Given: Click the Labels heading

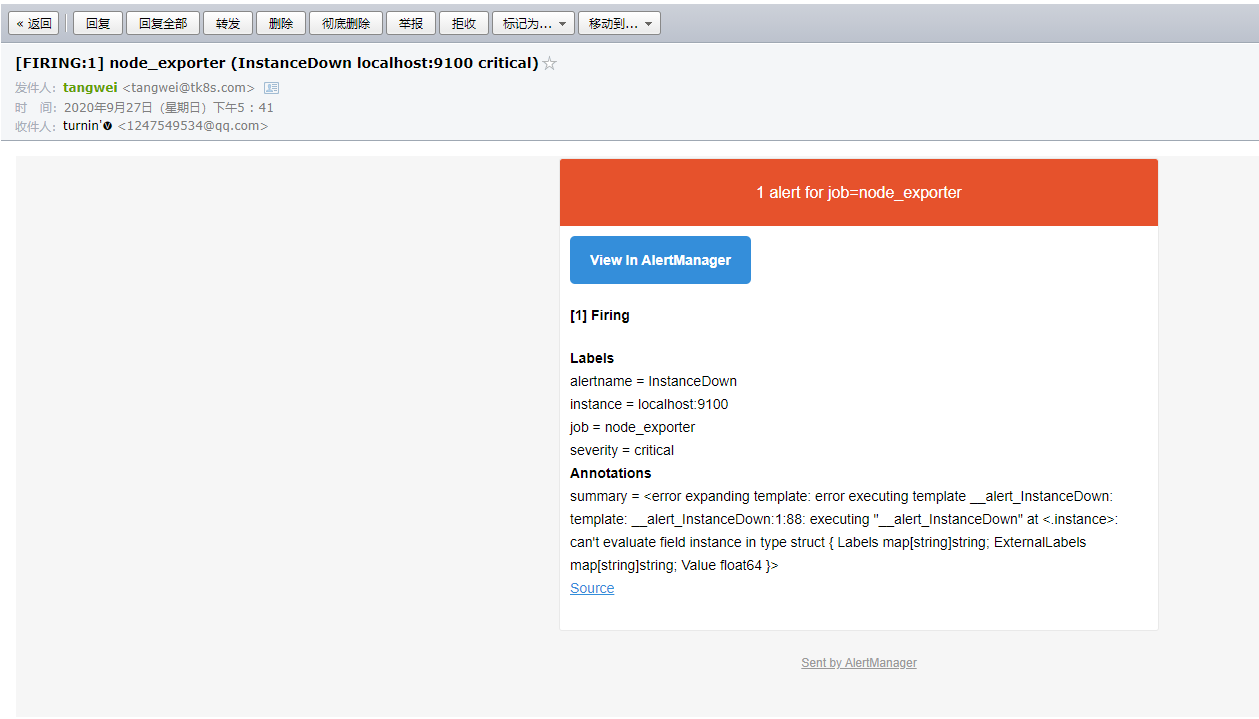Looking at the screenshot, I should [592, 358].
